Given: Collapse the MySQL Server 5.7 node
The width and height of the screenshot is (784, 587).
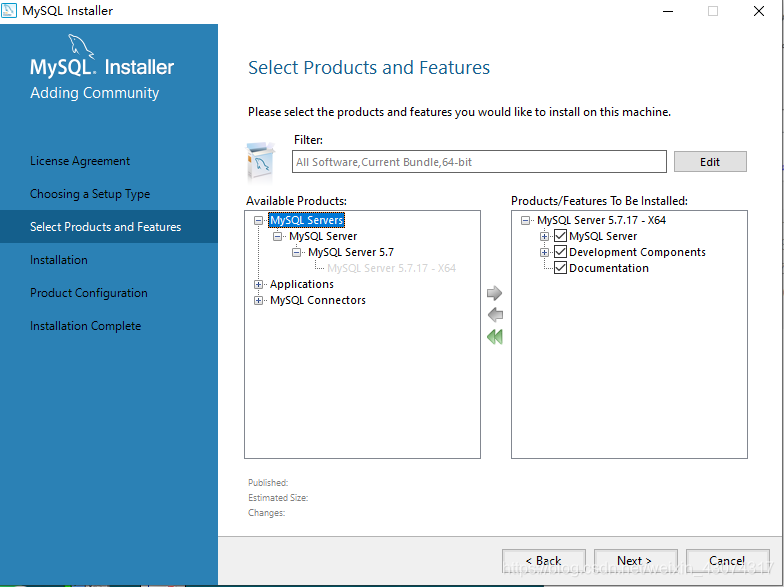Looking at the screenshot, I should (x=296, y=252).
